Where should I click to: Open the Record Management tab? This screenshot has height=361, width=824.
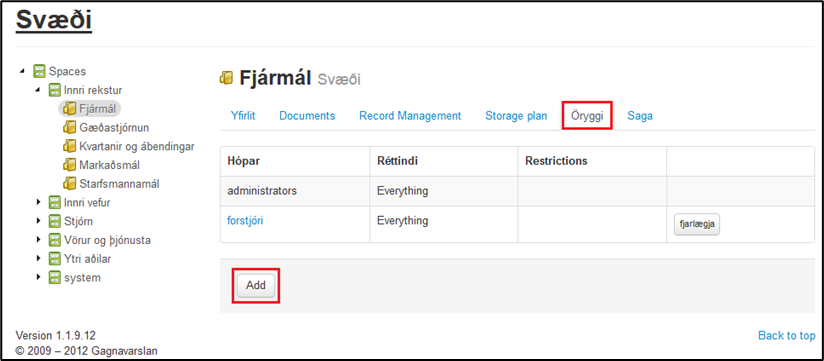(410, 116)
